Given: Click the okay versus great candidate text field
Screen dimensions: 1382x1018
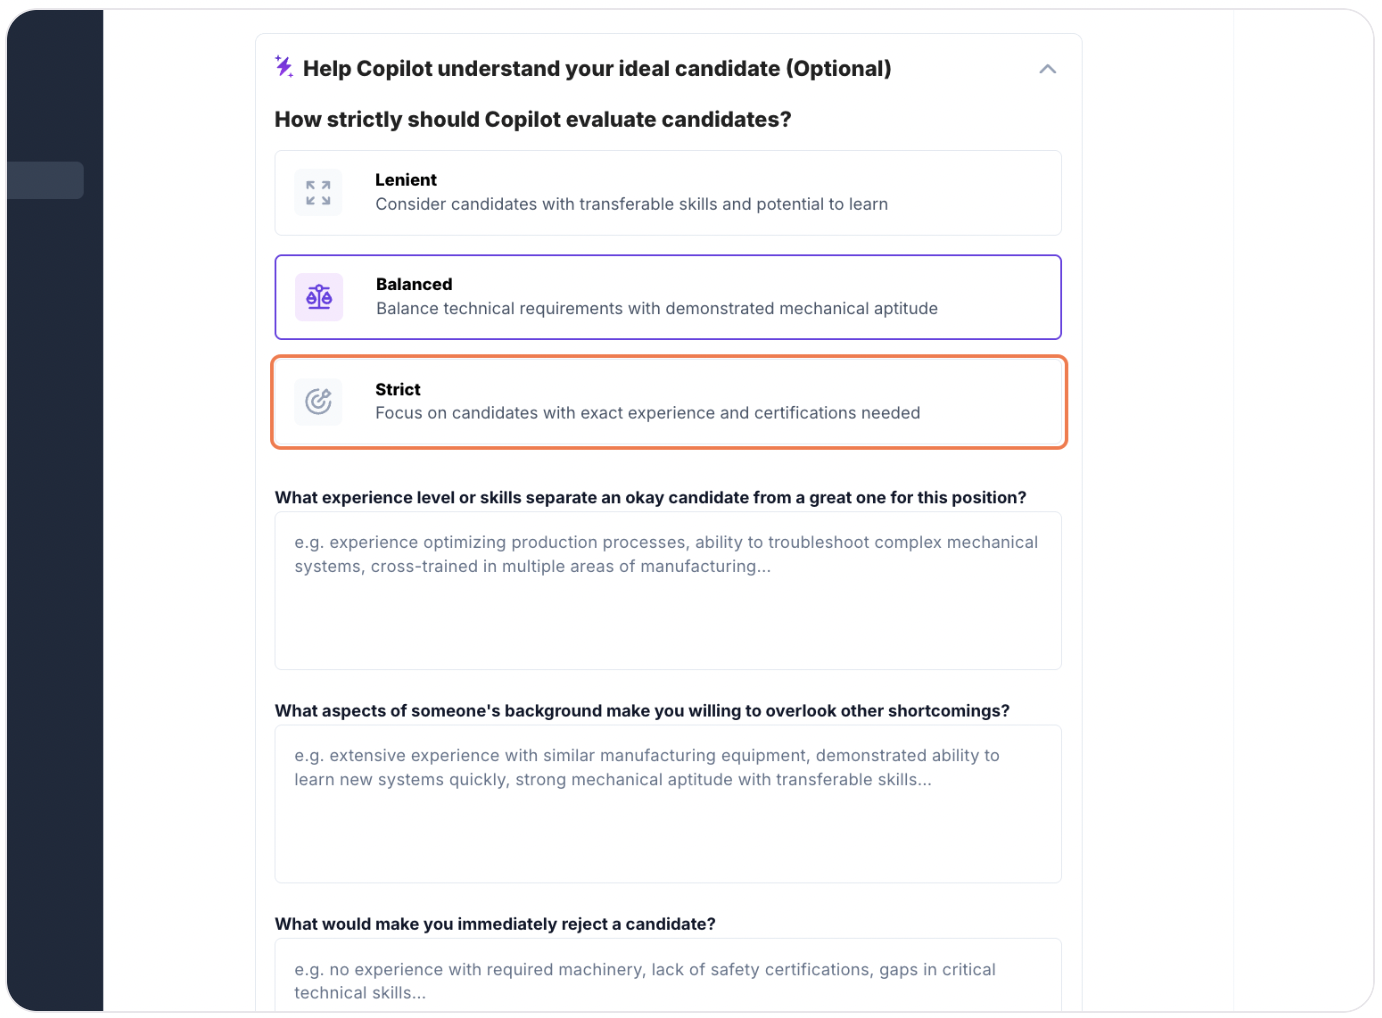Looking at the screenshot, I should pos(668,591).
